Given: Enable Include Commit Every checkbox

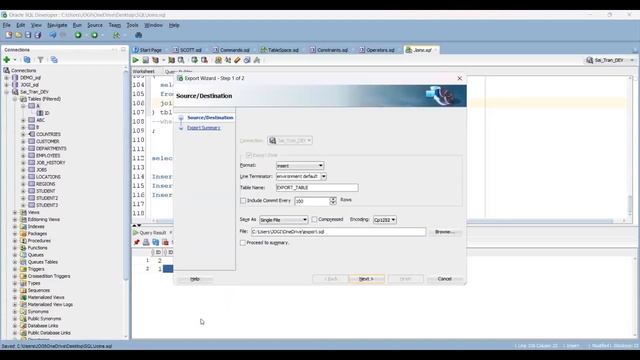Looking at the screenshot, I should (243, 201).
